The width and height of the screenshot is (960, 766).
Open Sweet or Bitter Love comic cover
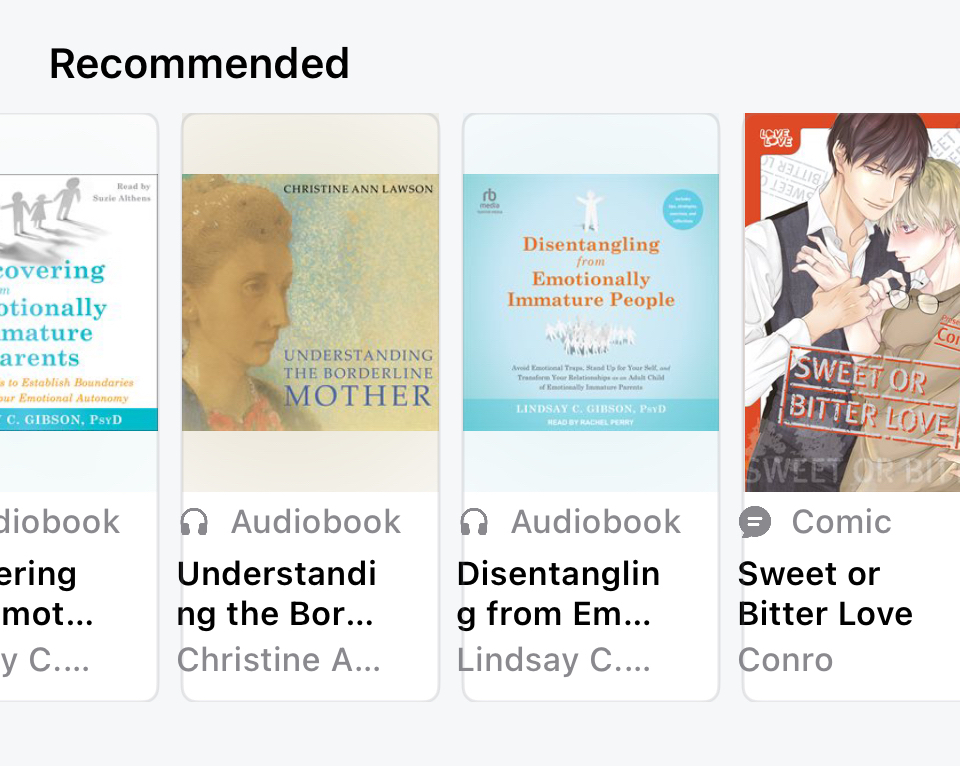[852, 302]
